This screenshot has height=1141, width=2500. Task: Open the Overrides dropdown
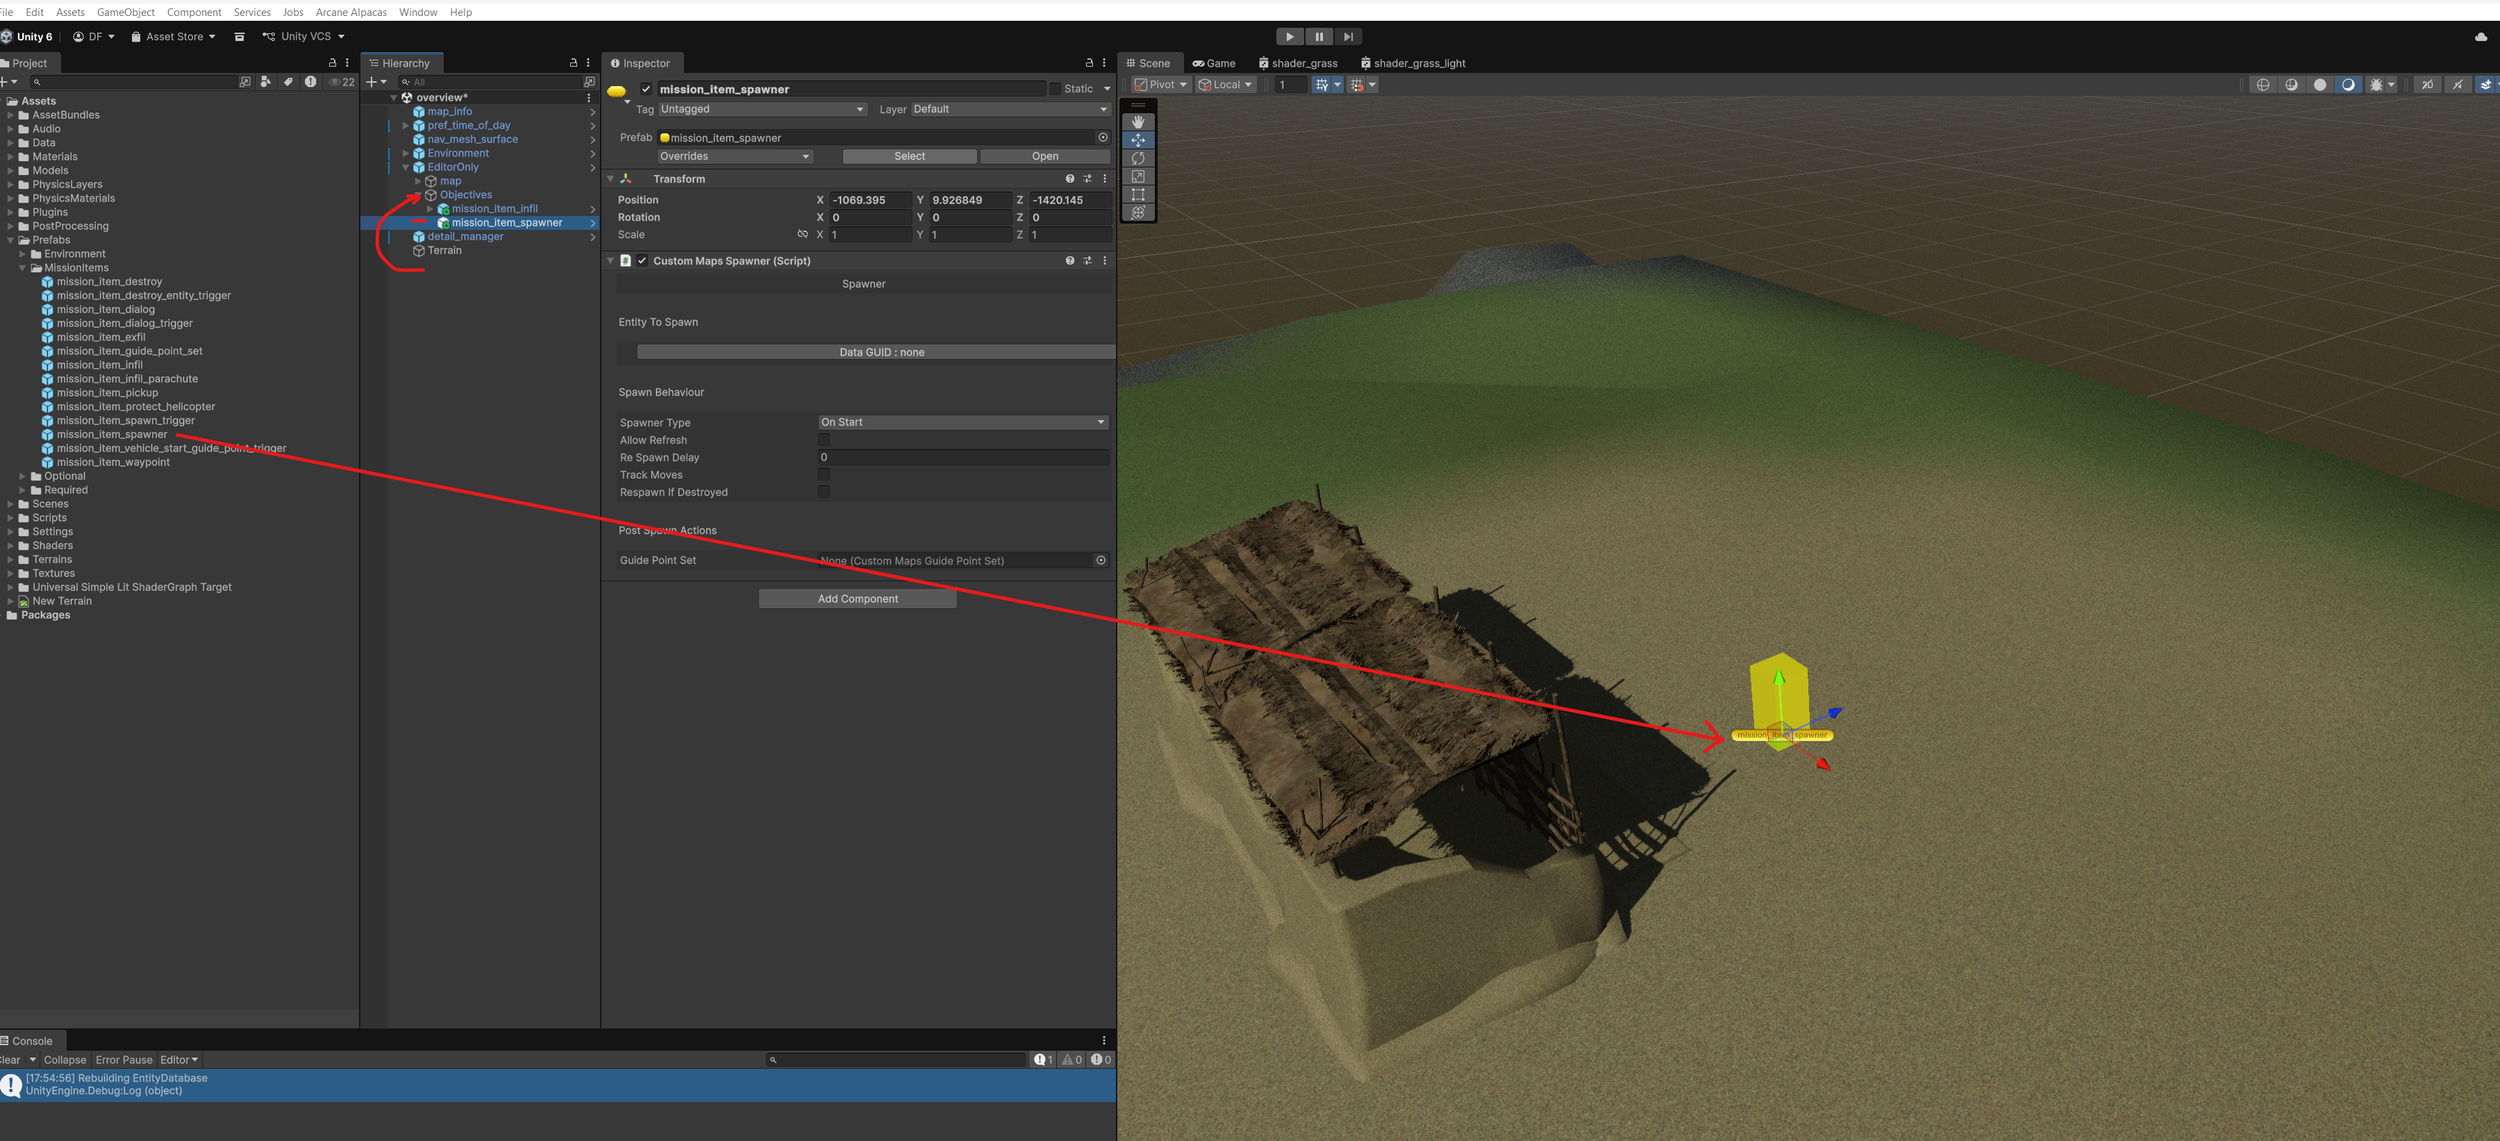[x=734, y=156]
